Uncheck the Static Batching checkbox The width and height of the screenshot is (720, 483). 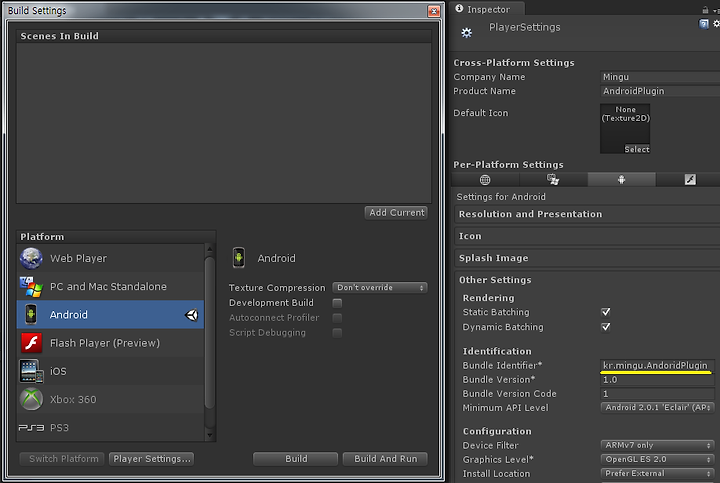[x=606, y=312]
